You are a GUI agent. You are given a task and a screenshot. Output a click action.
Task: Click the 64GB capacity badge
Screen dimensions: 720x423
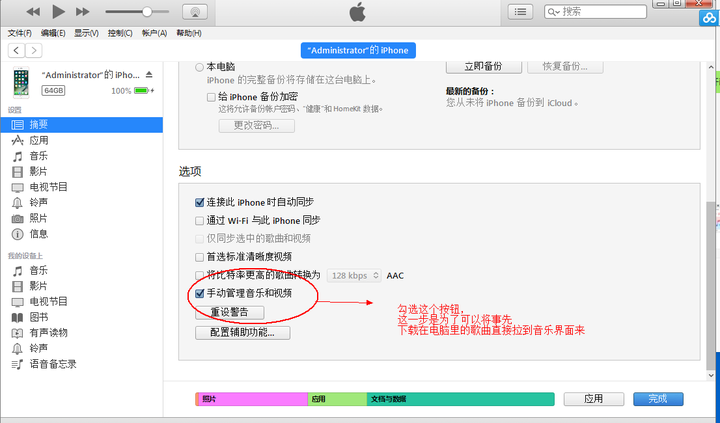[53, 90]
